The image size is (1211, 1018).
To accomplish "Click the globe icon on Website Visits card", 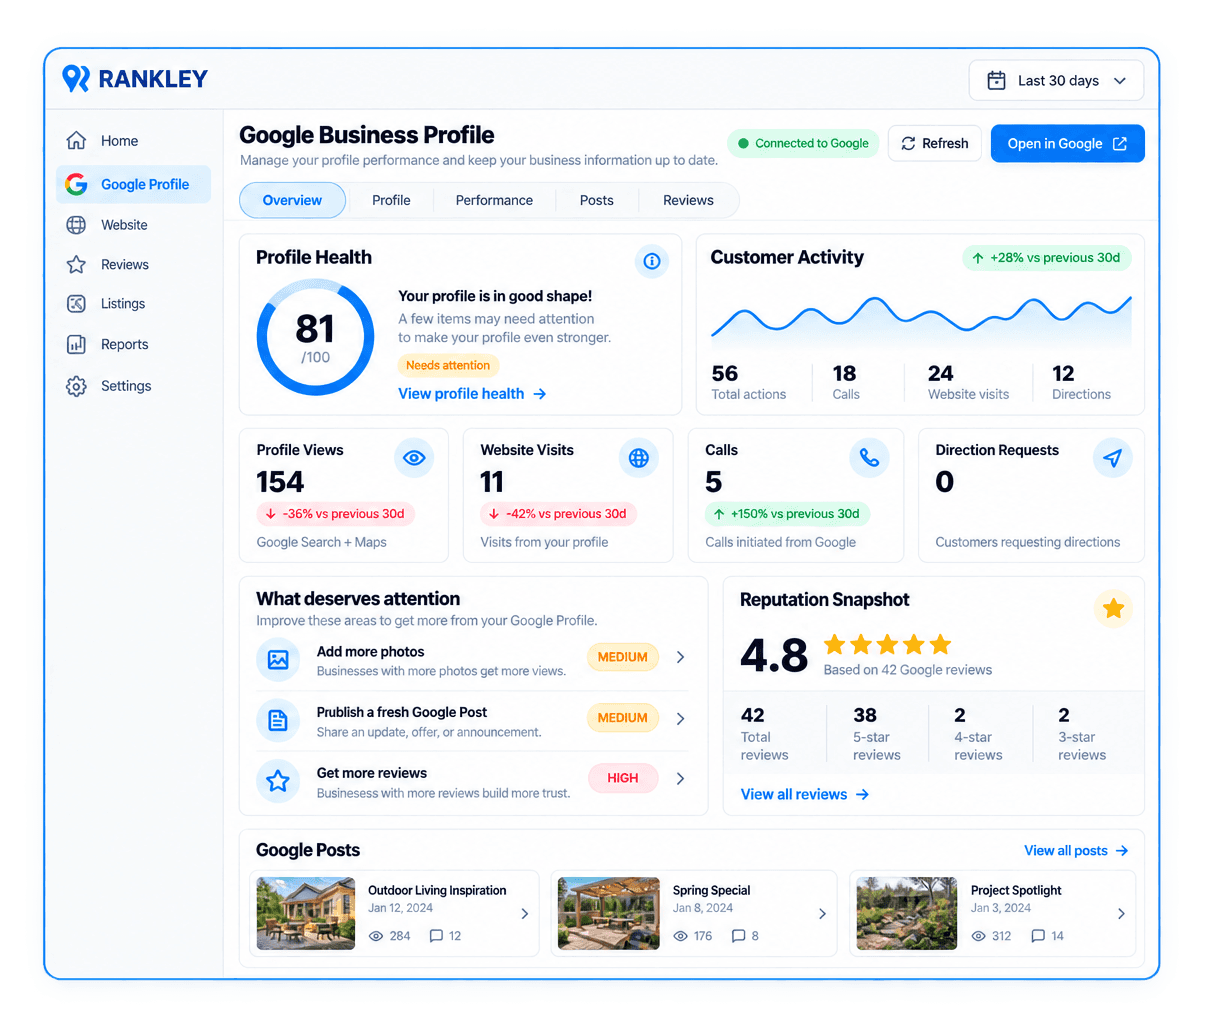I will (x=639, y=458).
